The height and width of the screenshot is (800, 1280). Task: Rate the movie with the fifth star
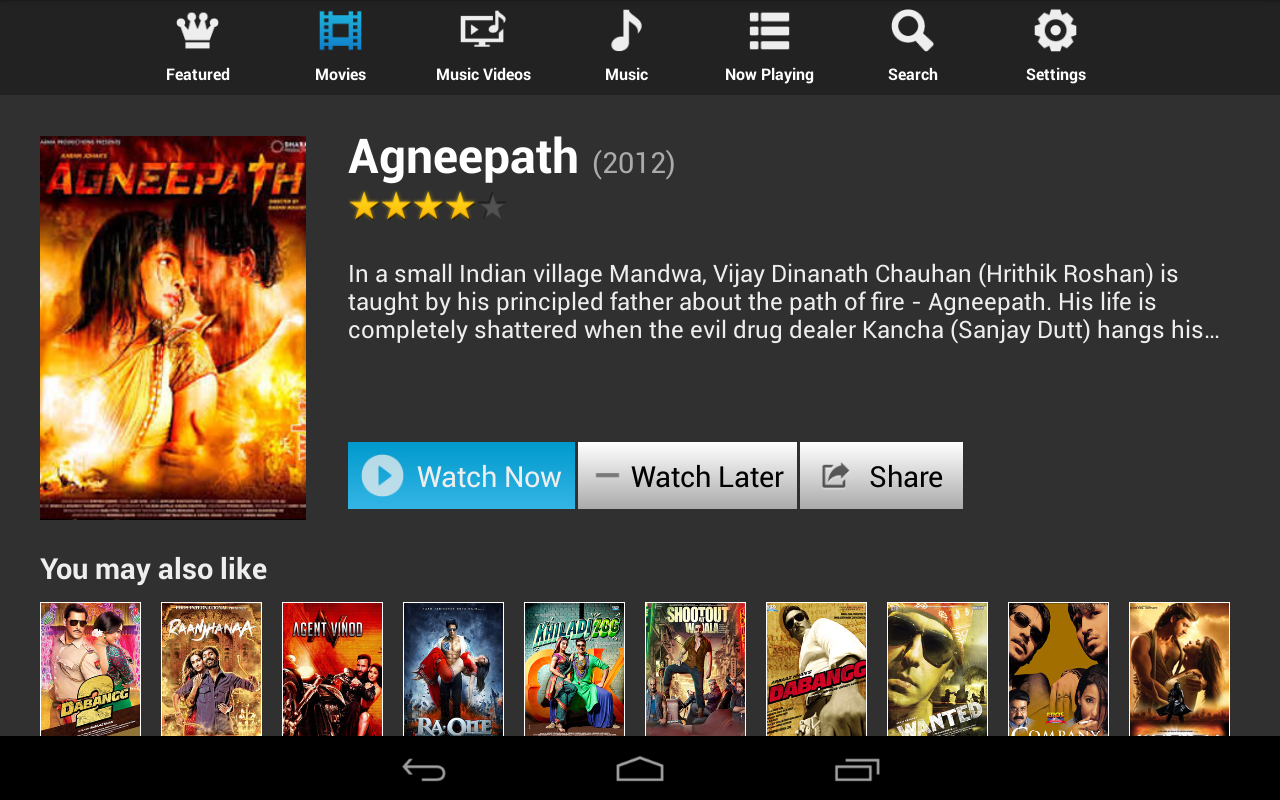point(492,207)
